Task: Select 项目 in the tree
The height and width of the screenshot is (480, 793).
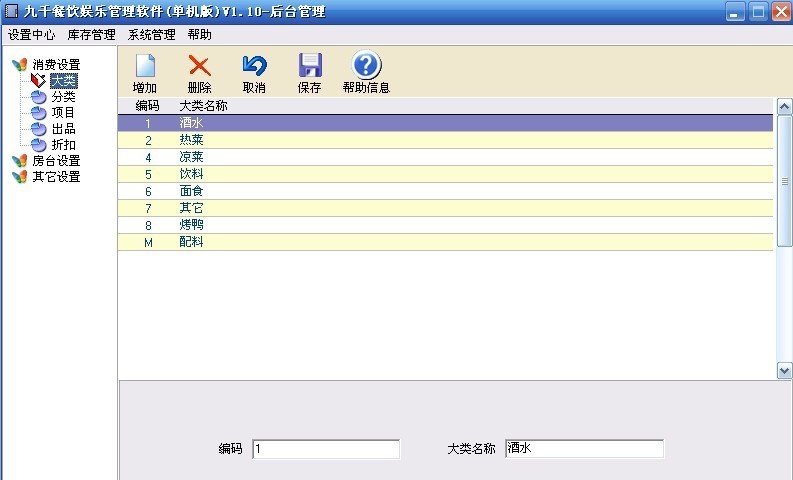Action: point(63,113)
